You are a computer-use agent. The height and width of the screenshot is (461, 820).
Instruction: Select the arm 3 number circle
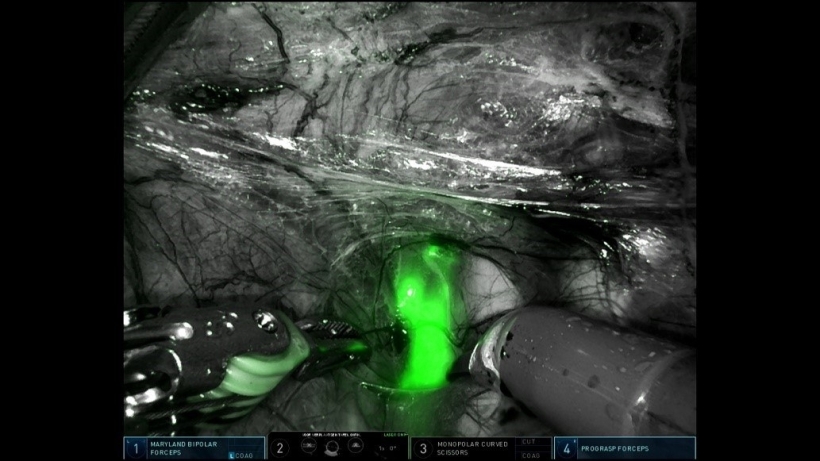[423, 449]
